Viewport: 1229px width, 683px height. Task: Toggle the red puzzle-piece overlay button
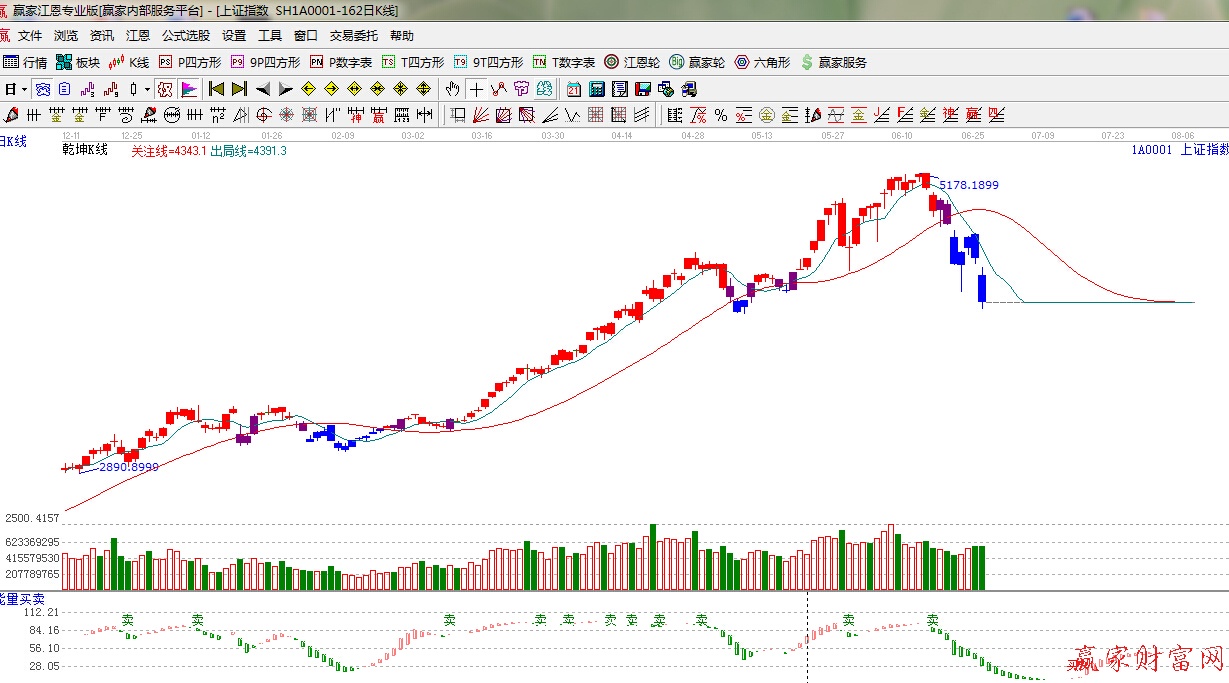click(x=165, y=89)
